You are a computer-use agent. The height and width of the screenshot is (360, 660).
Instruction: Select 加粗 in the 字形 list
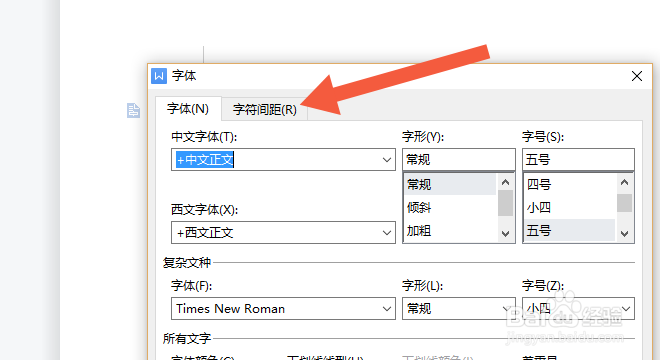450,230
